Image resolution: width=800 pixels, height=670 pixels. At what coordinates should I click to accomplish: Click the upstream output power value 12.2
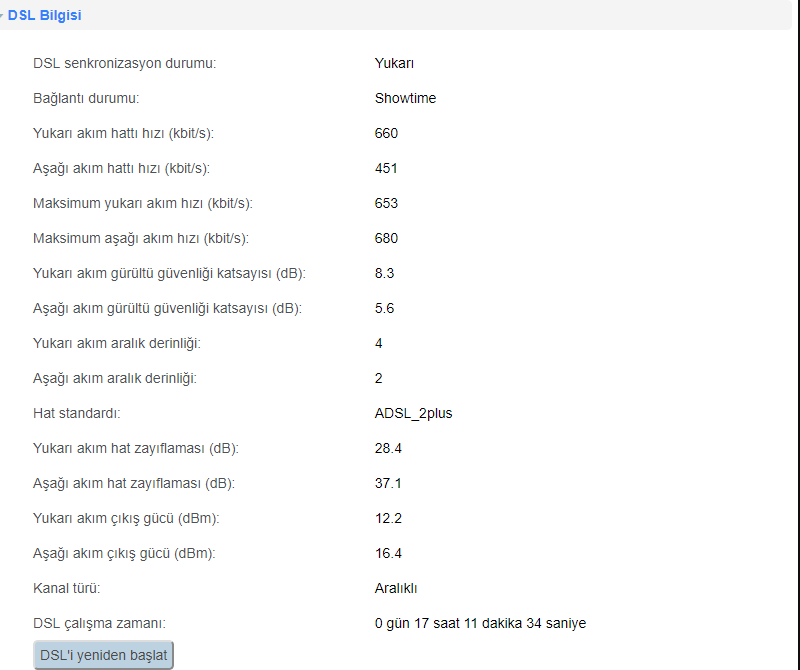[388, 518]
